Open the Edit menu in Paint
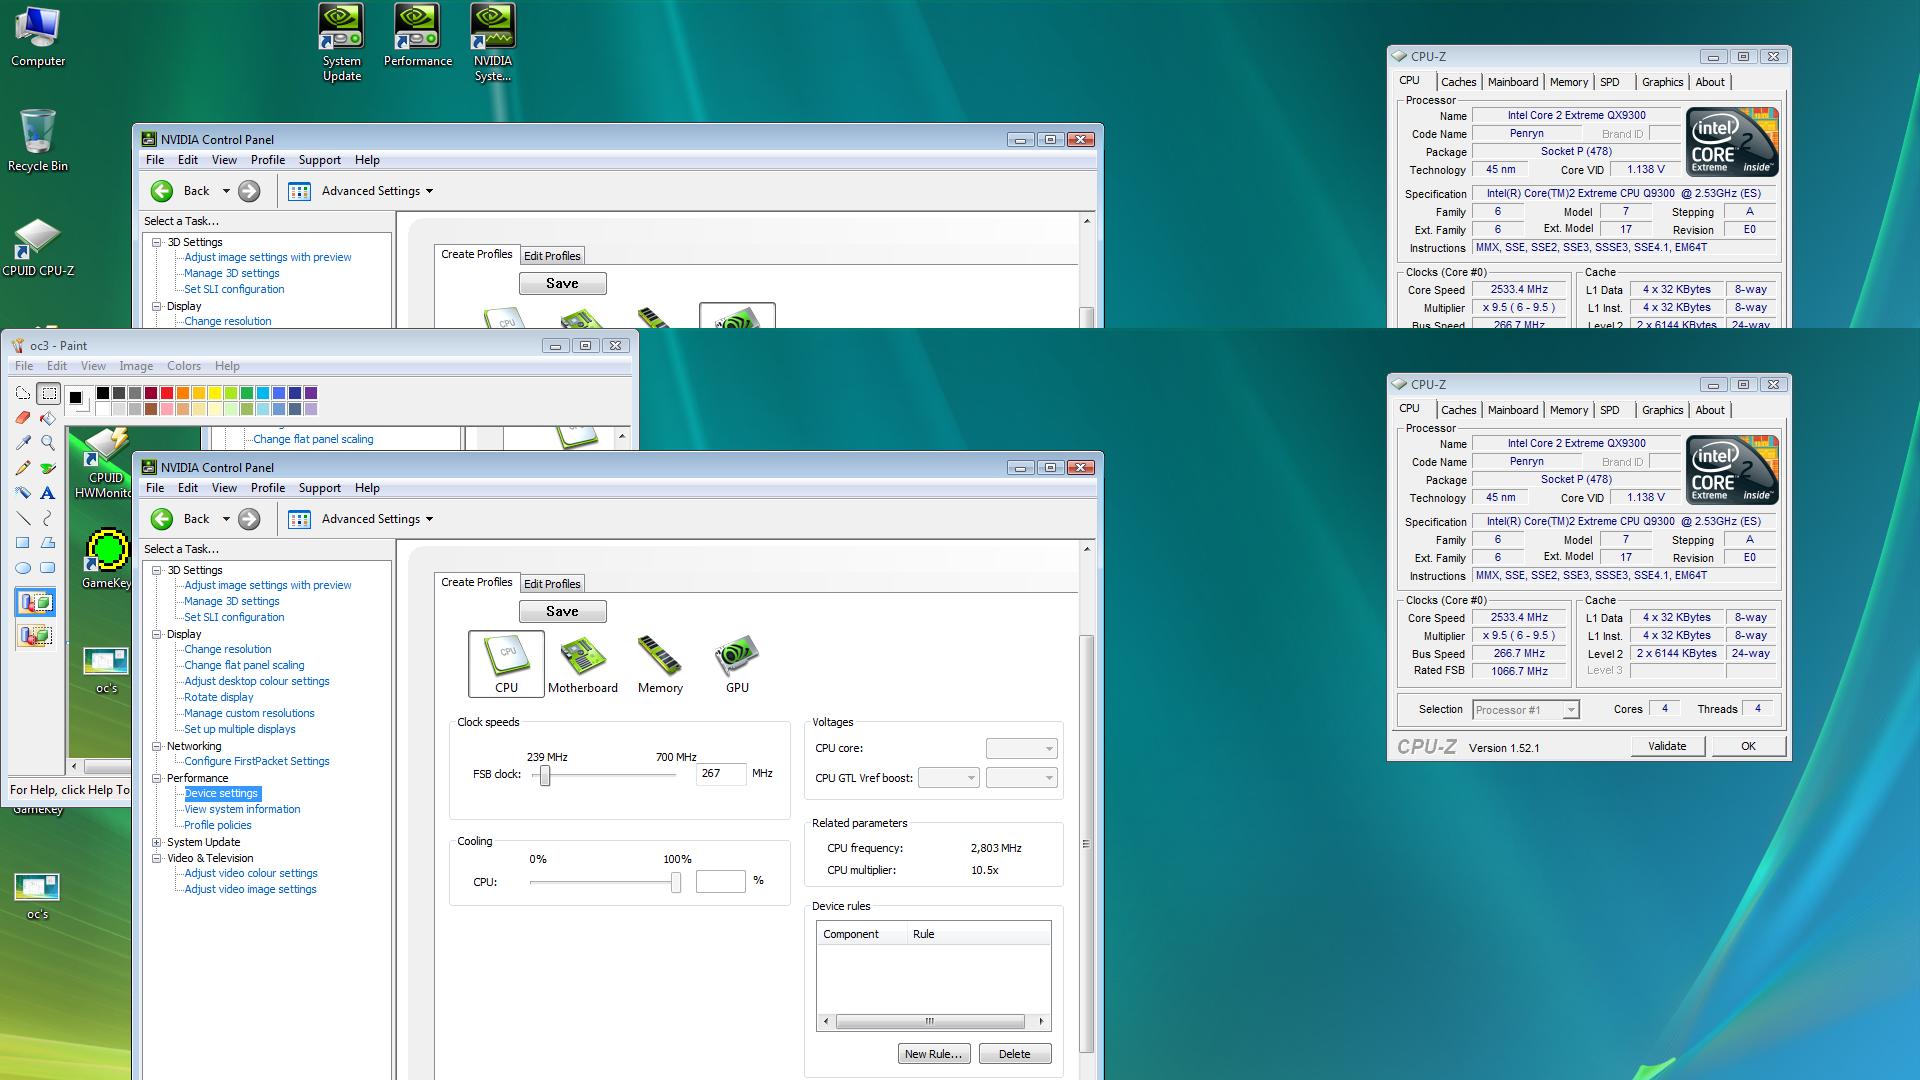The width and height of the screenshot is (1920, 1080). point(57,366)
